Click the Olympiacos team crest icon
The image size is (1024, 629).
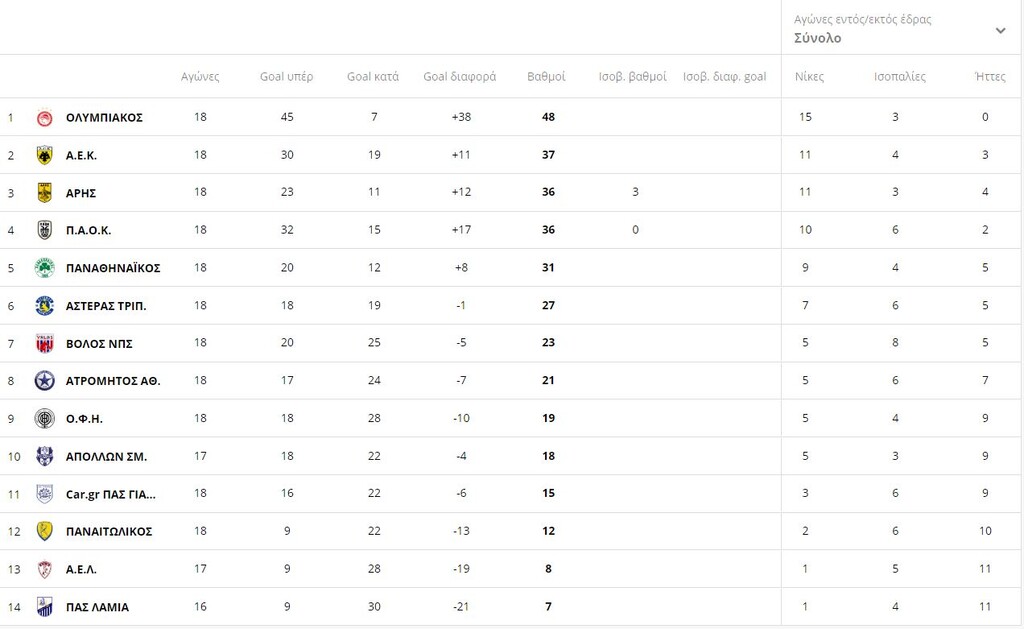44,118
